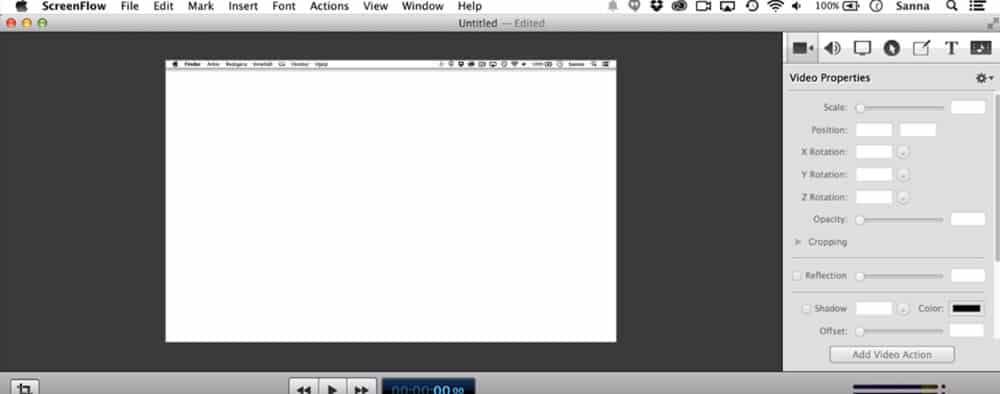This screenshot has height=394, width=1000.
Task: Open the Screen Recording Properties icon
Action: click(x=862, y=48)
